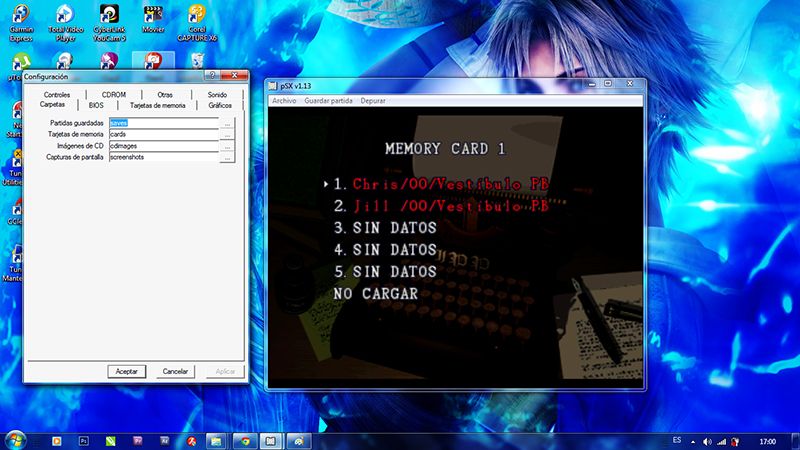Click the Tarjetas de memoria folder field
The height and width of the screenshot is (450, 800).
pos(164,134)
